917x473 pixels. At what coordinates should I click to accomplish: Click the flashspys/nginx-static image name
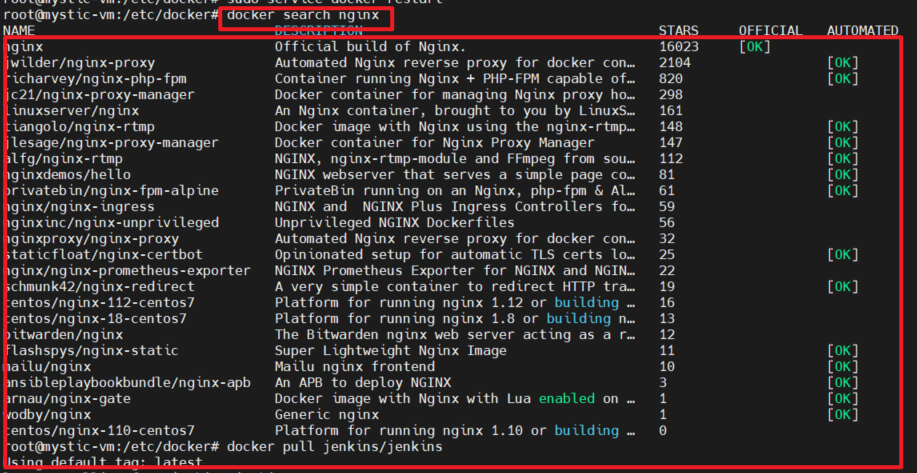91,351
